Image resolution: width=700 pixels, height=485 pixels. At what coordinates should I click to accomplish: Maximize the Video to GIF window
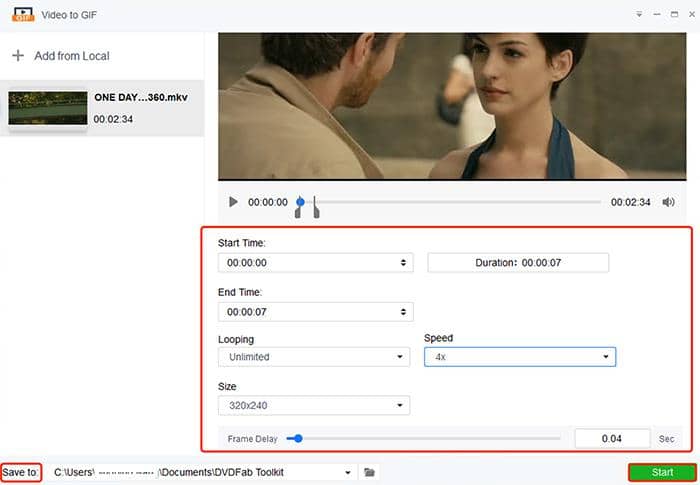pos(675,14)
